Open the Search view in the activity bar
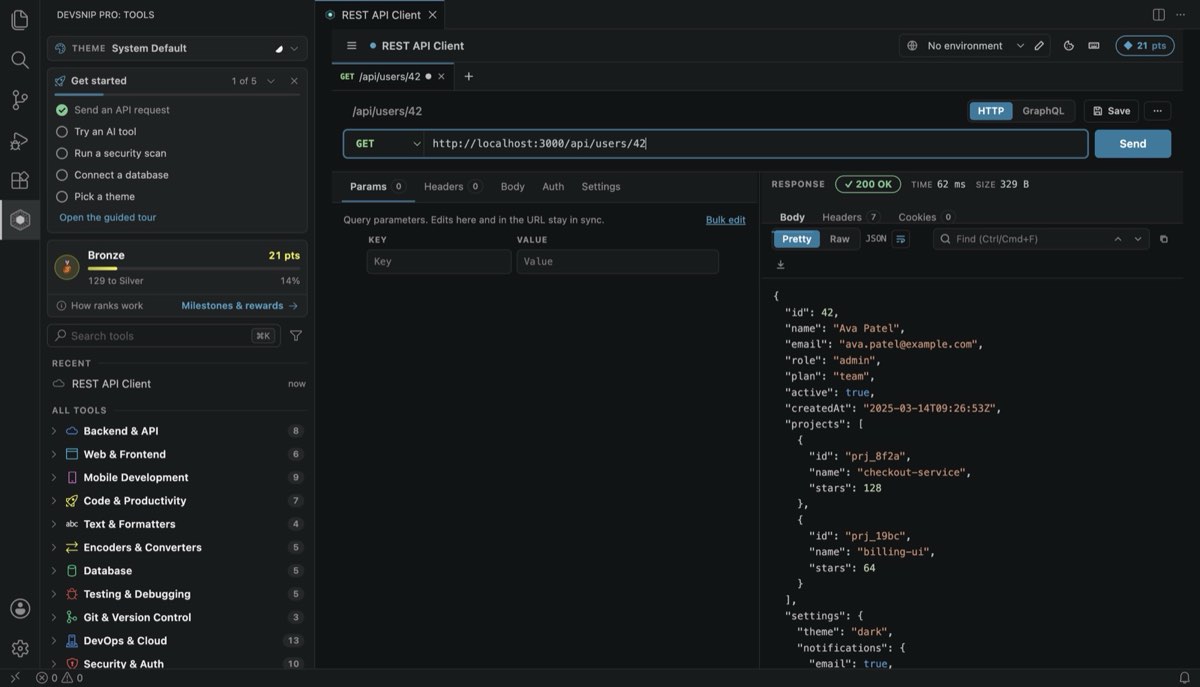 (19, 60)
